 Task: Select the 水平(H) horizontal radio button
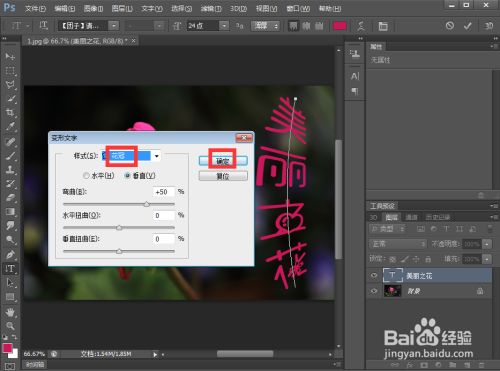point(86,175)
